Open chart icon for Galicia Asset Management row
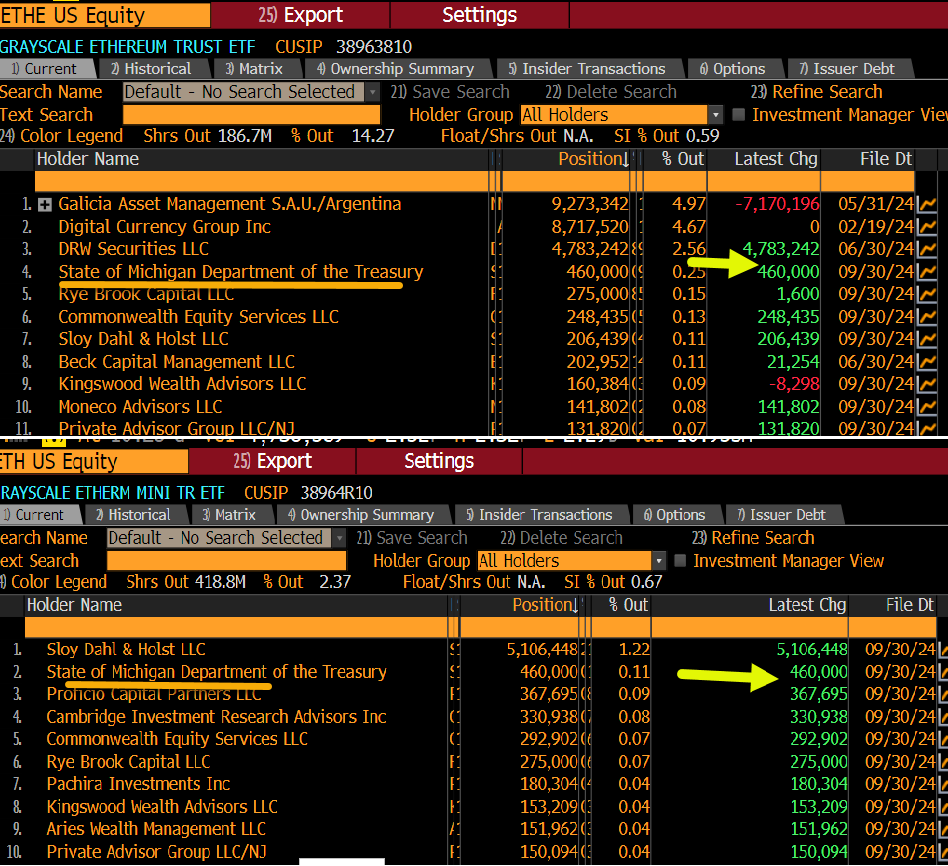This screenshot has width=948, height=866. click(927, 204)
